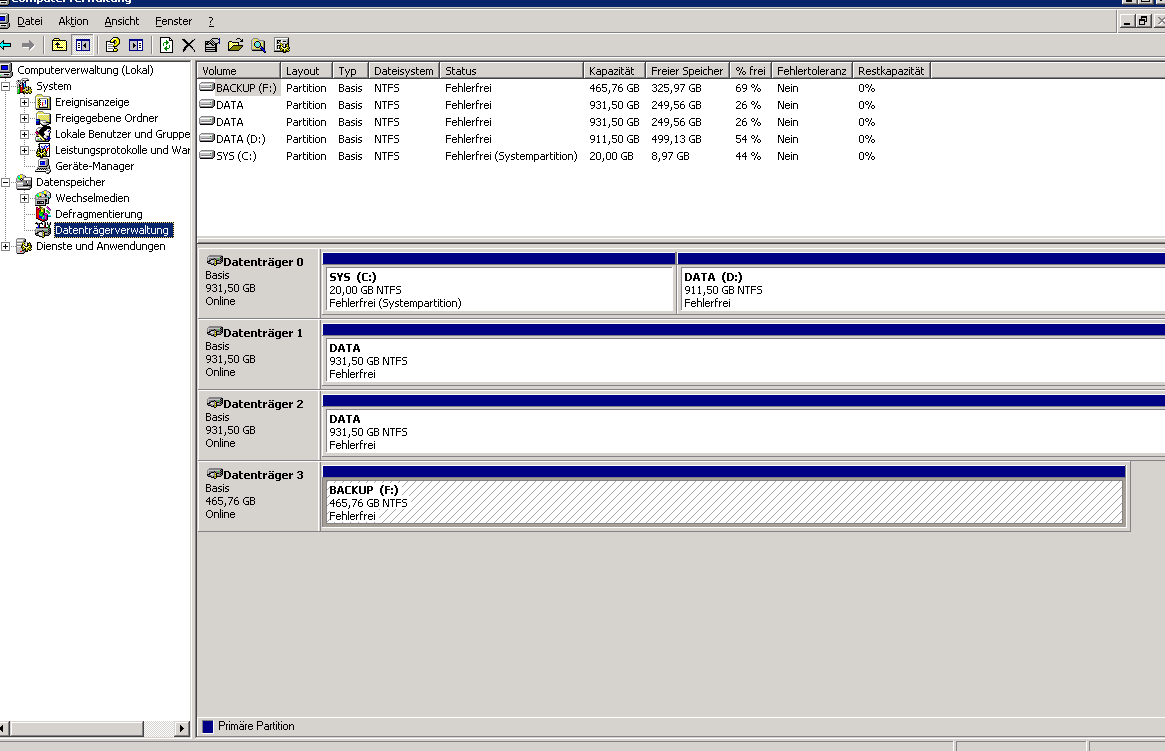Click the Datenträger 3 disk label
This screenshot has height=751, width=1165.
[259, 495]
